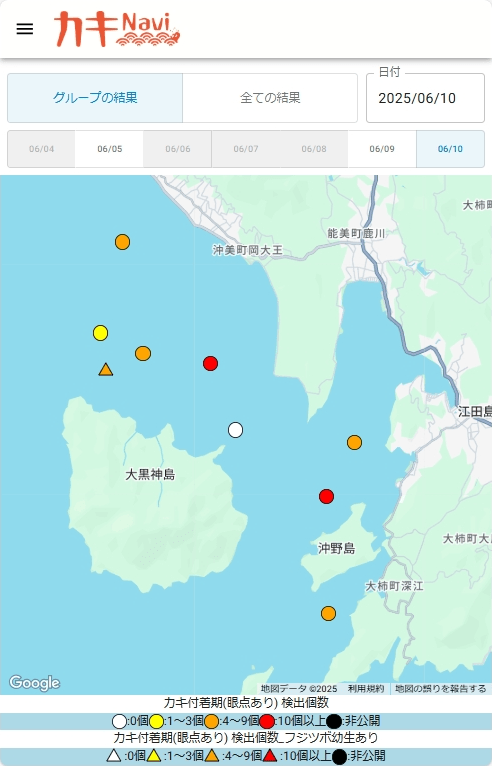Click the カキNavi logo
Viewport: 492px width, 766px height.
pyautogui.click(x=117, y=29)
